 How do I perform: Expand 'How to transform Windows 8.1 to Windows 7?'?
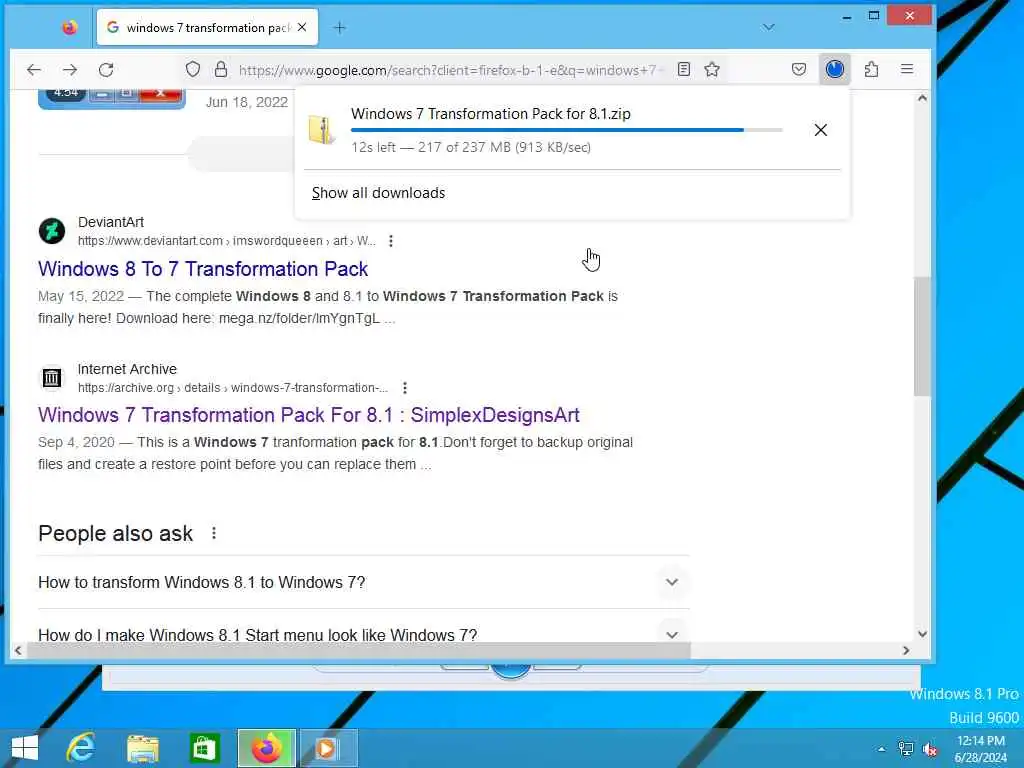364,582
